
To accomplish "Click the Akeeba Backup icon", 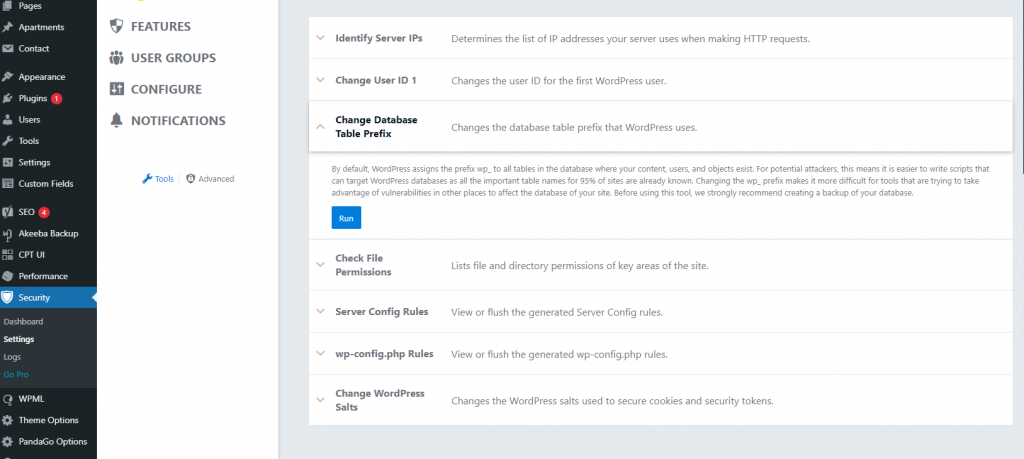I will (8, 233).
